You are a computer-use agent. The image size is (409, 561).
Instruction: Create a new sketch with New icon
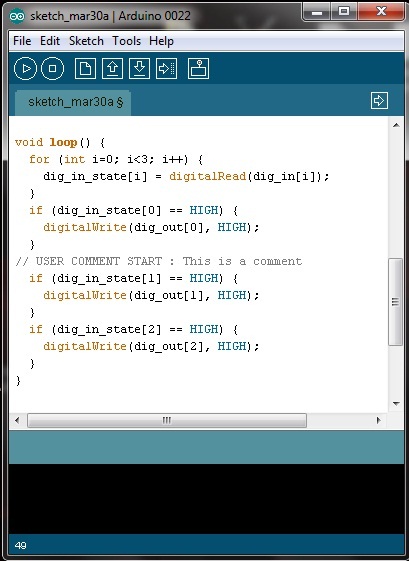point(85,68)
